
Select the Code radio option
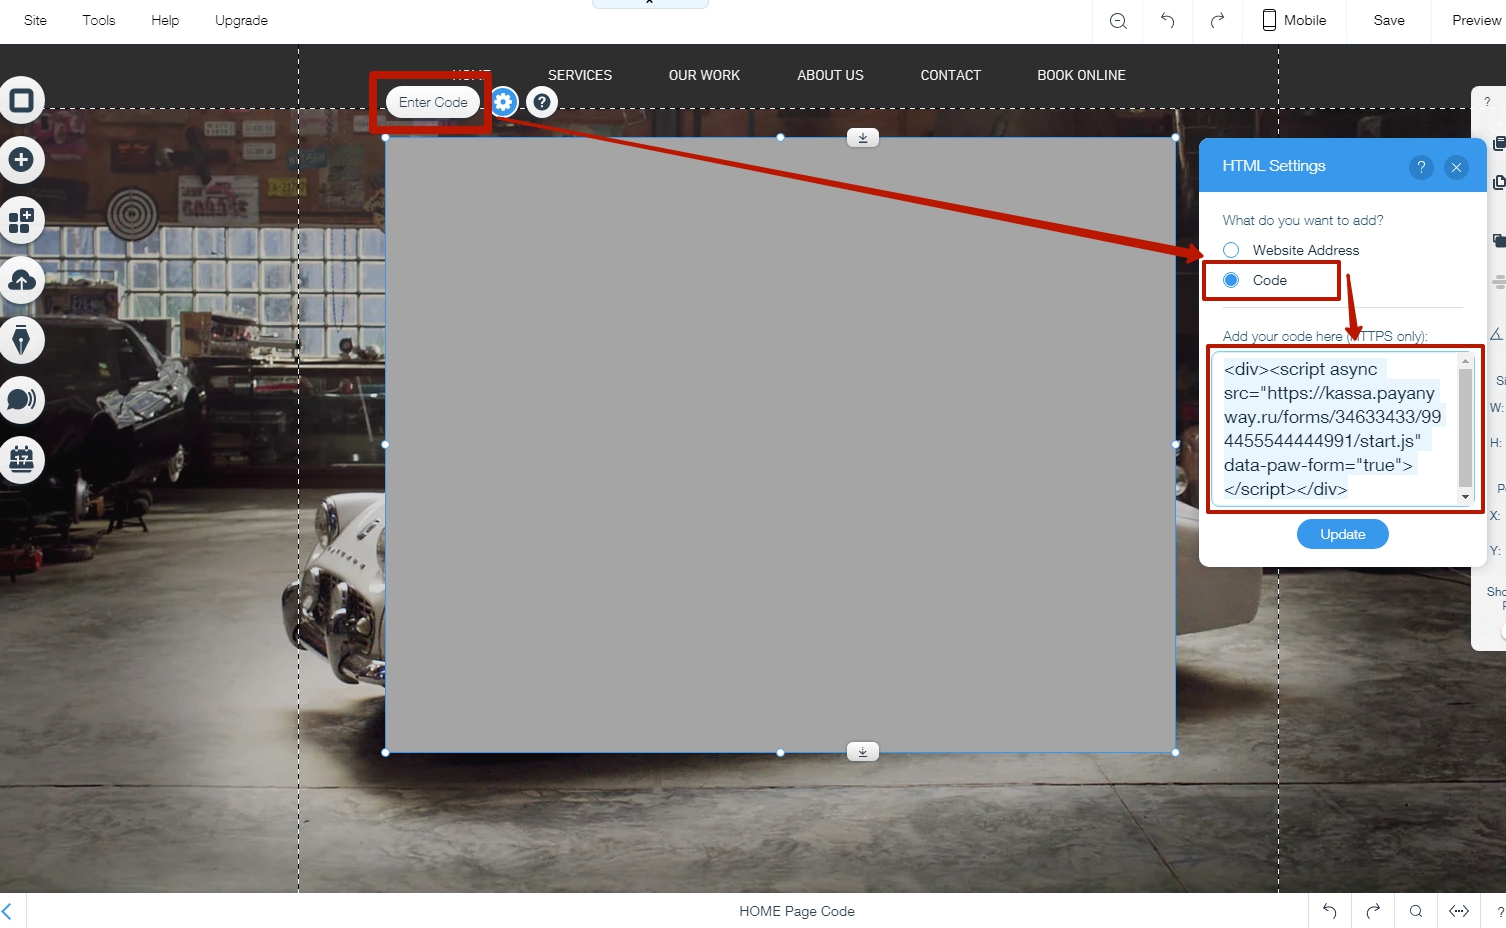click(1231, 280)
